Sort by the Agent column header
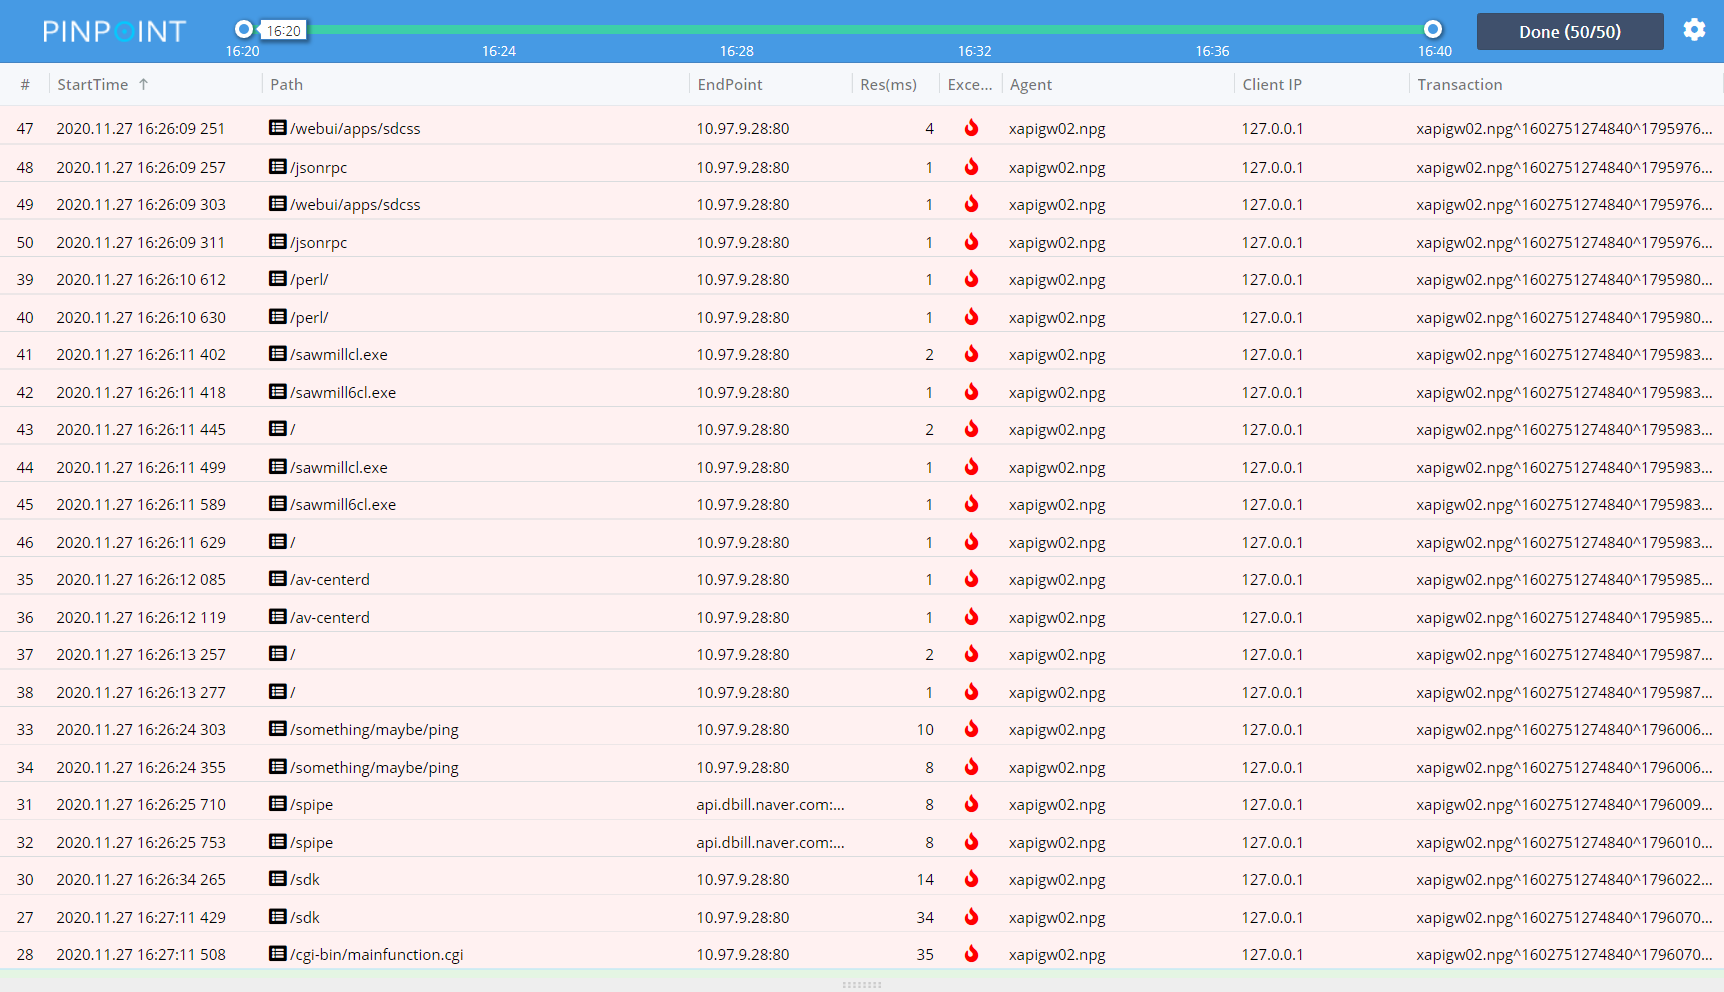This screenshot has width=1724, height=992. [x=1031, y=85]
